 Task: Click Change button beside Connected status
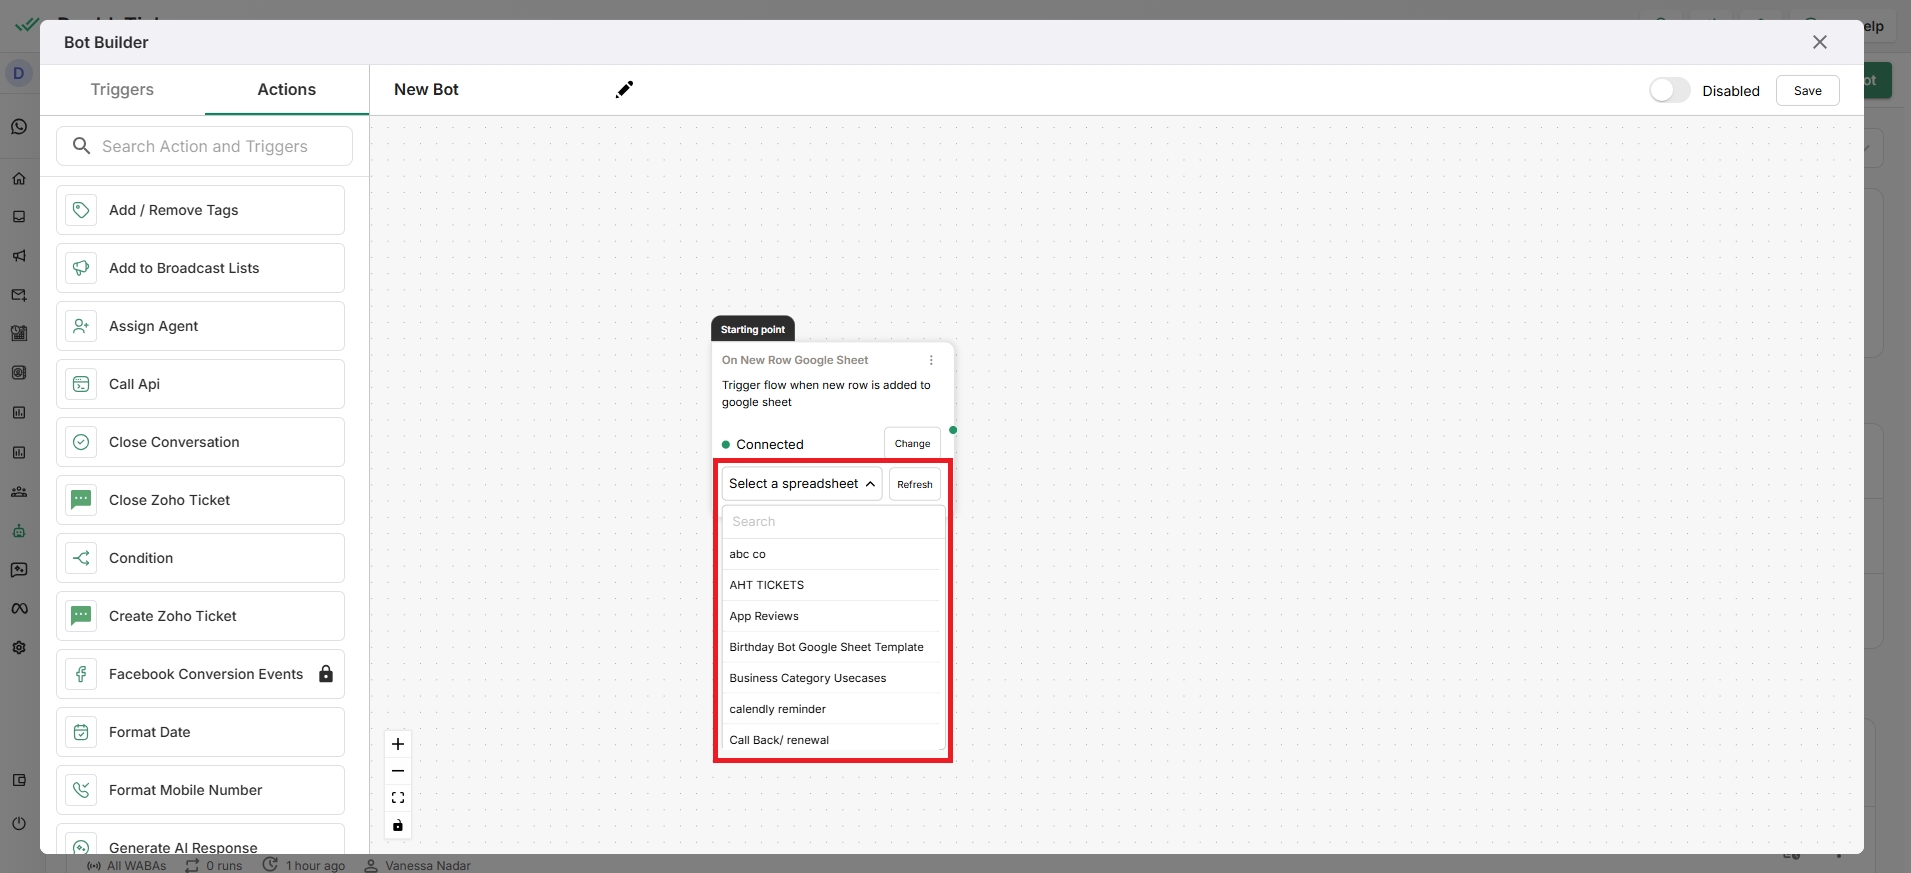(912, 444)
